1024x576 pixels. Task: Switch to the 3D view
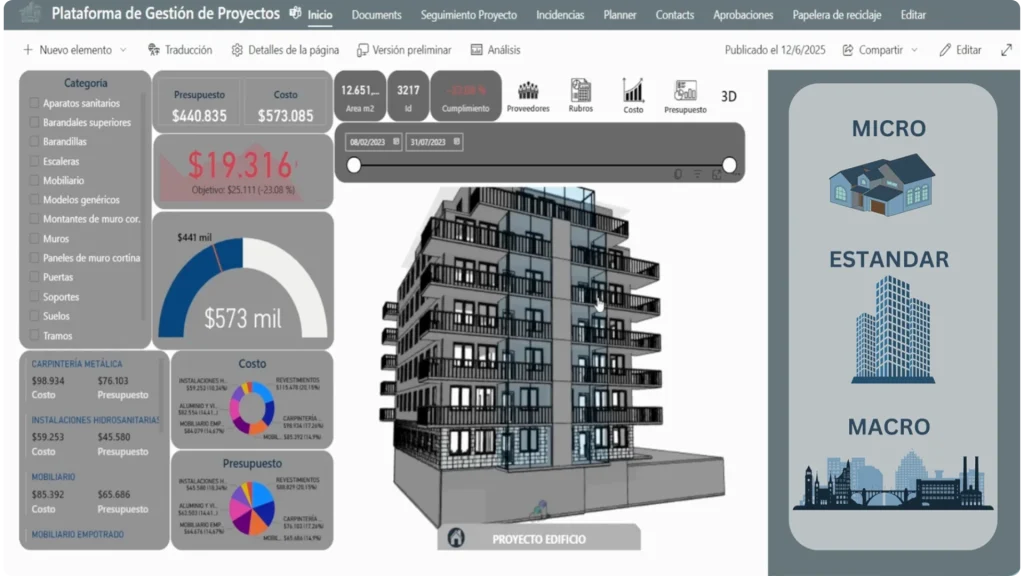pyautogui.click(x=729, y=95)
